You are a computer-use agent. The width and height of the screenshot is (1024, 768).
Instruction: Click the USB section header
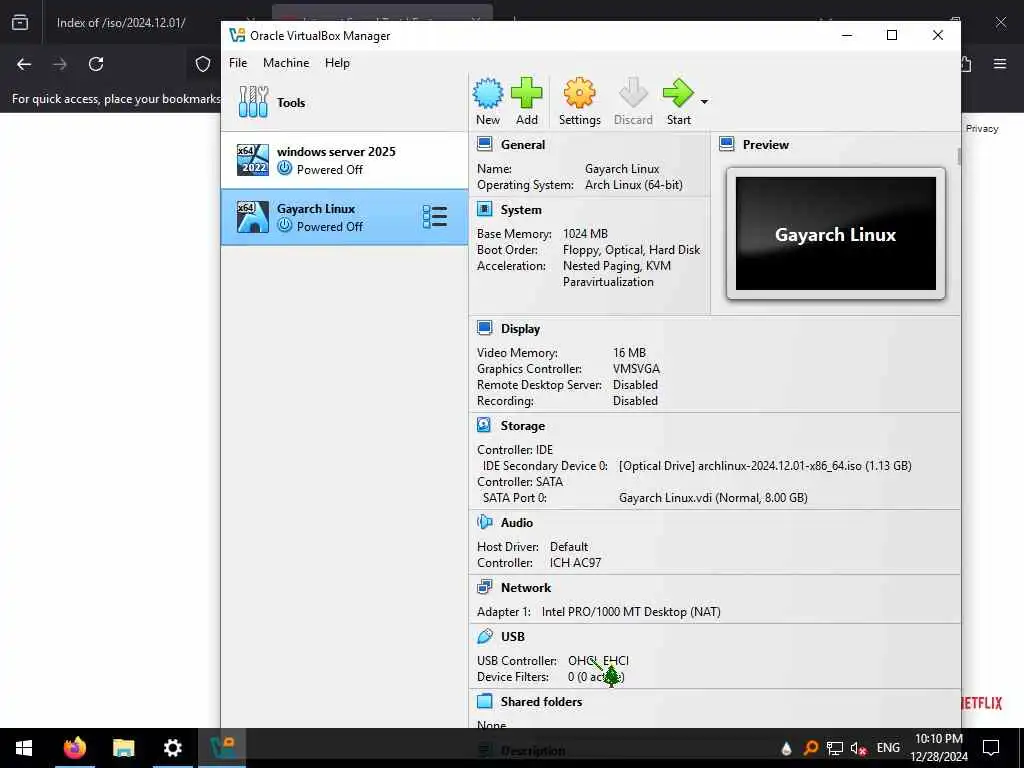(x=513, y=637)
